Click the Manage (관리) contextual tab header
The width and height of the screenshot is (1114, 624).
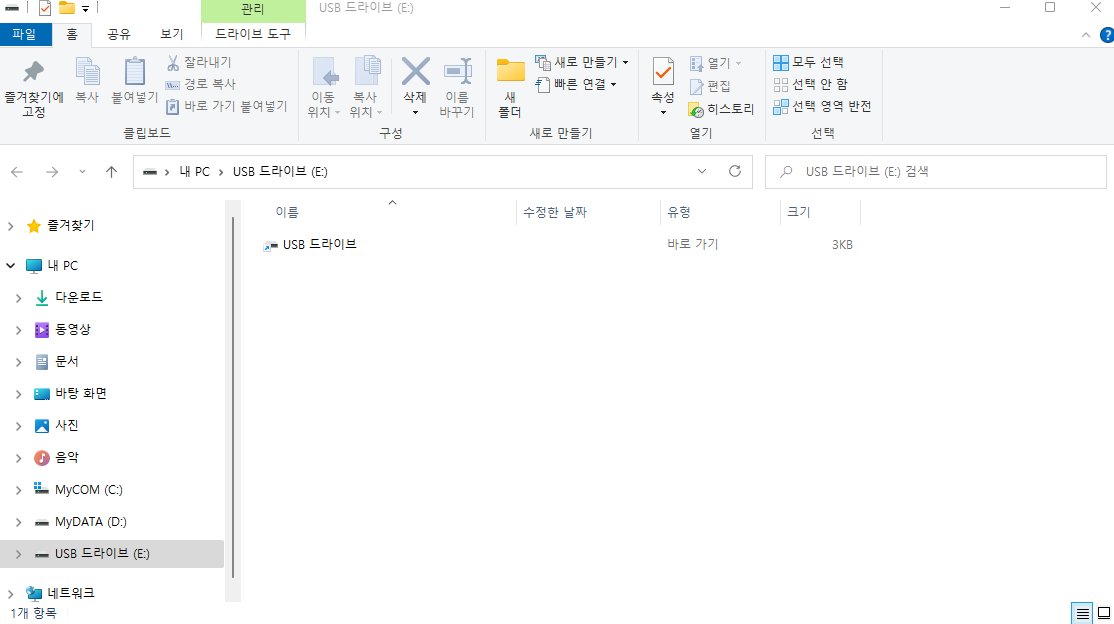pos(253,9)
